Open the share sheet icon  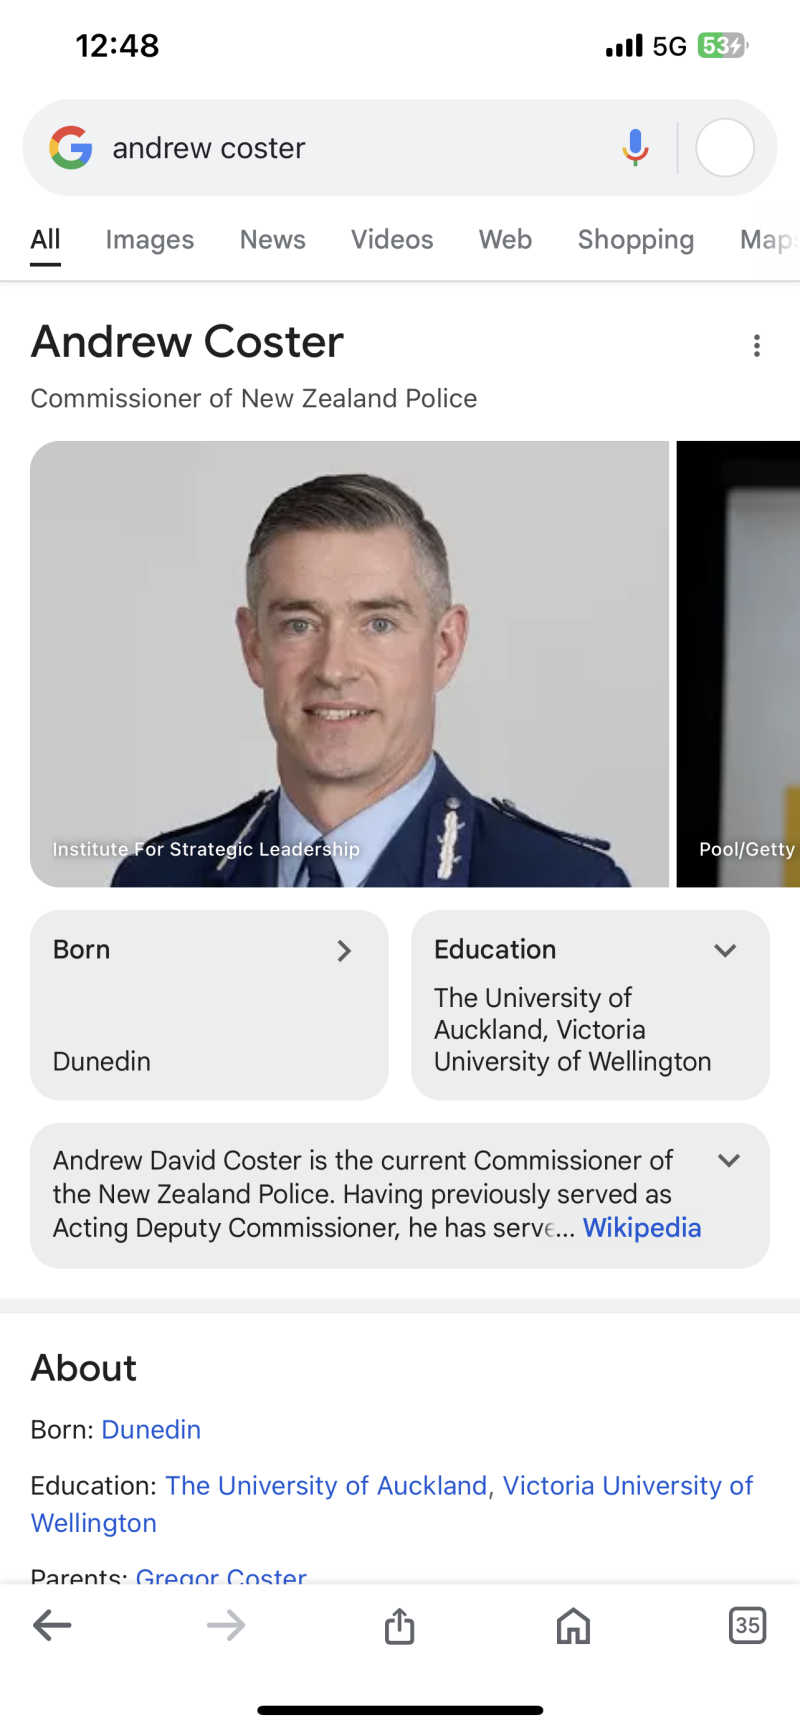[x=399, y=1625]
